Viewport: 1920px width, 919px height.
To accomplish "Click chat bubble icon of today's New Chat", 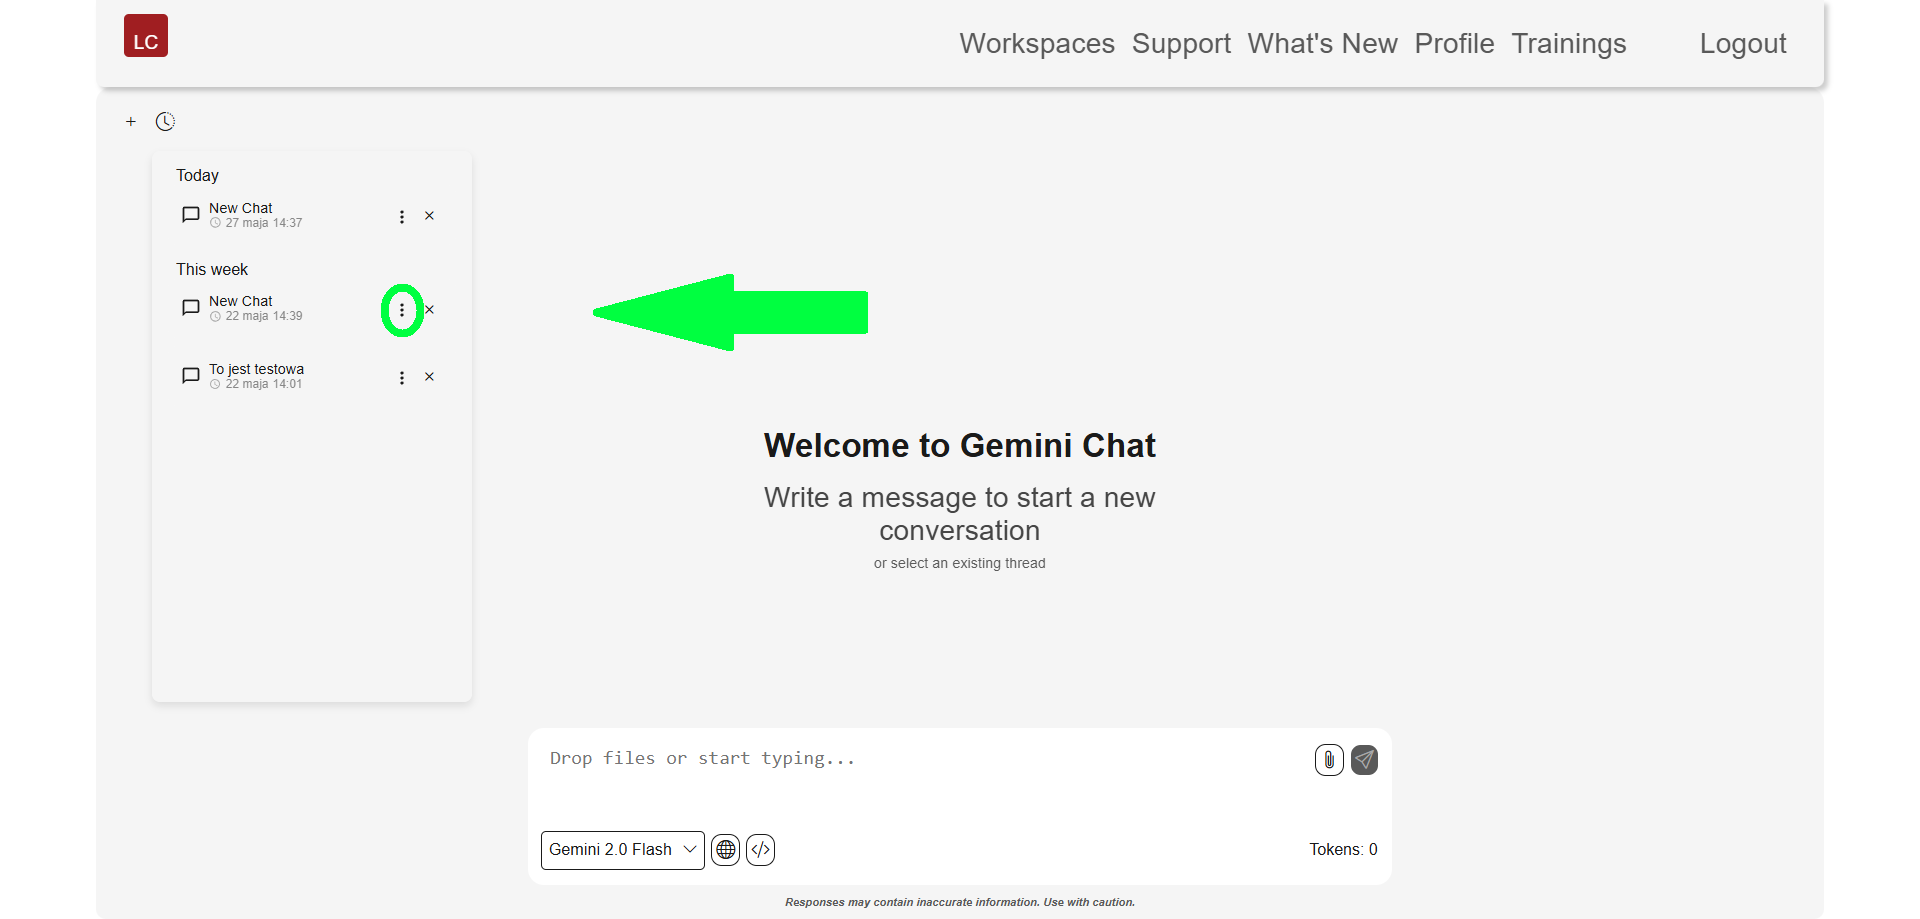I will coord(191,215).
